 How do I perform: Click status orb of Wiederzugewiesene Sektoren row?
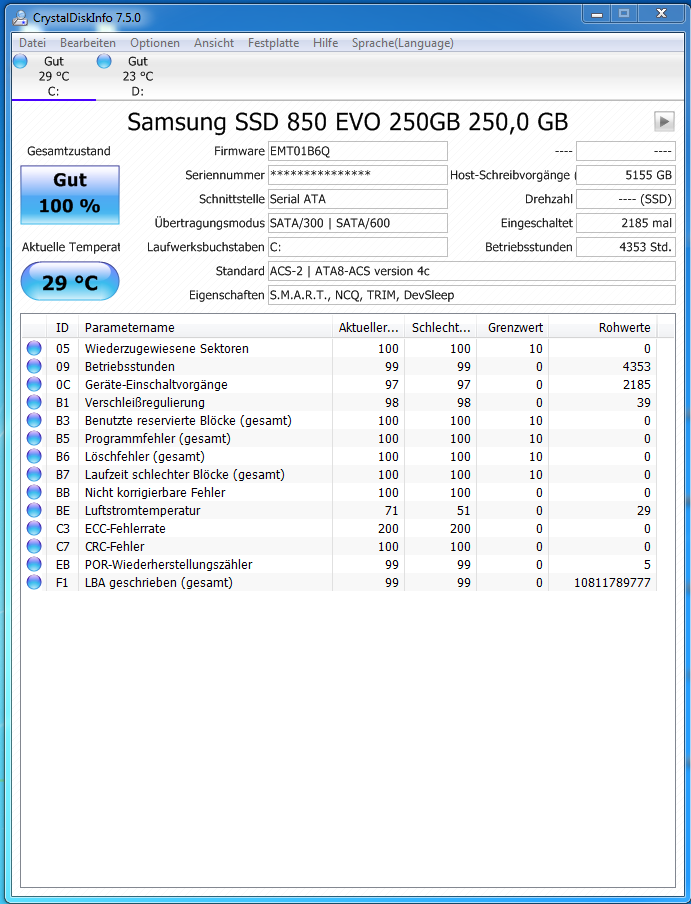pyautogui.click(x=34, y=348)
